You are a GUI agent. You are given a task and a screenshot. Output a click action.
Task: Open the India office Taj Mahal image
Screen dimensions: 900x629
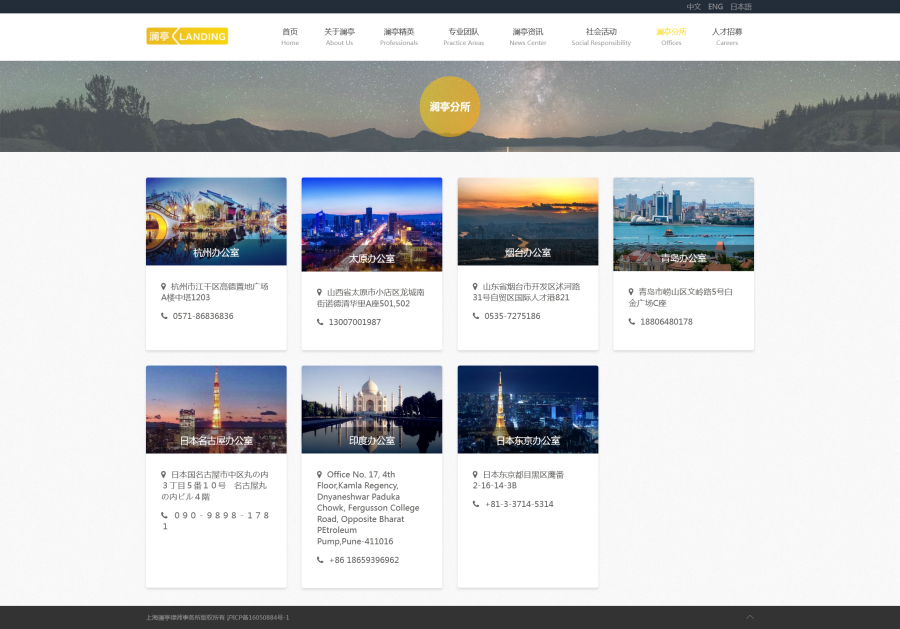pyautogui.click(x=372, y=409)
